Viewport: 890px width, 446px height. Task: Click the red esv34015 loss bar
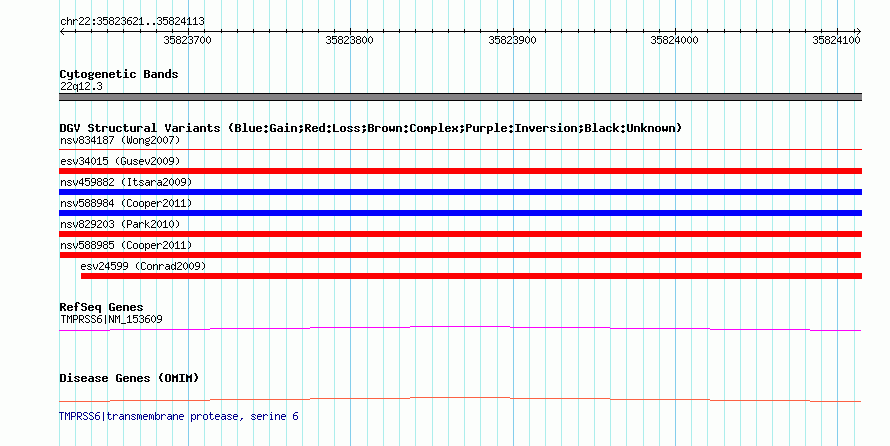tap(460, 171)
